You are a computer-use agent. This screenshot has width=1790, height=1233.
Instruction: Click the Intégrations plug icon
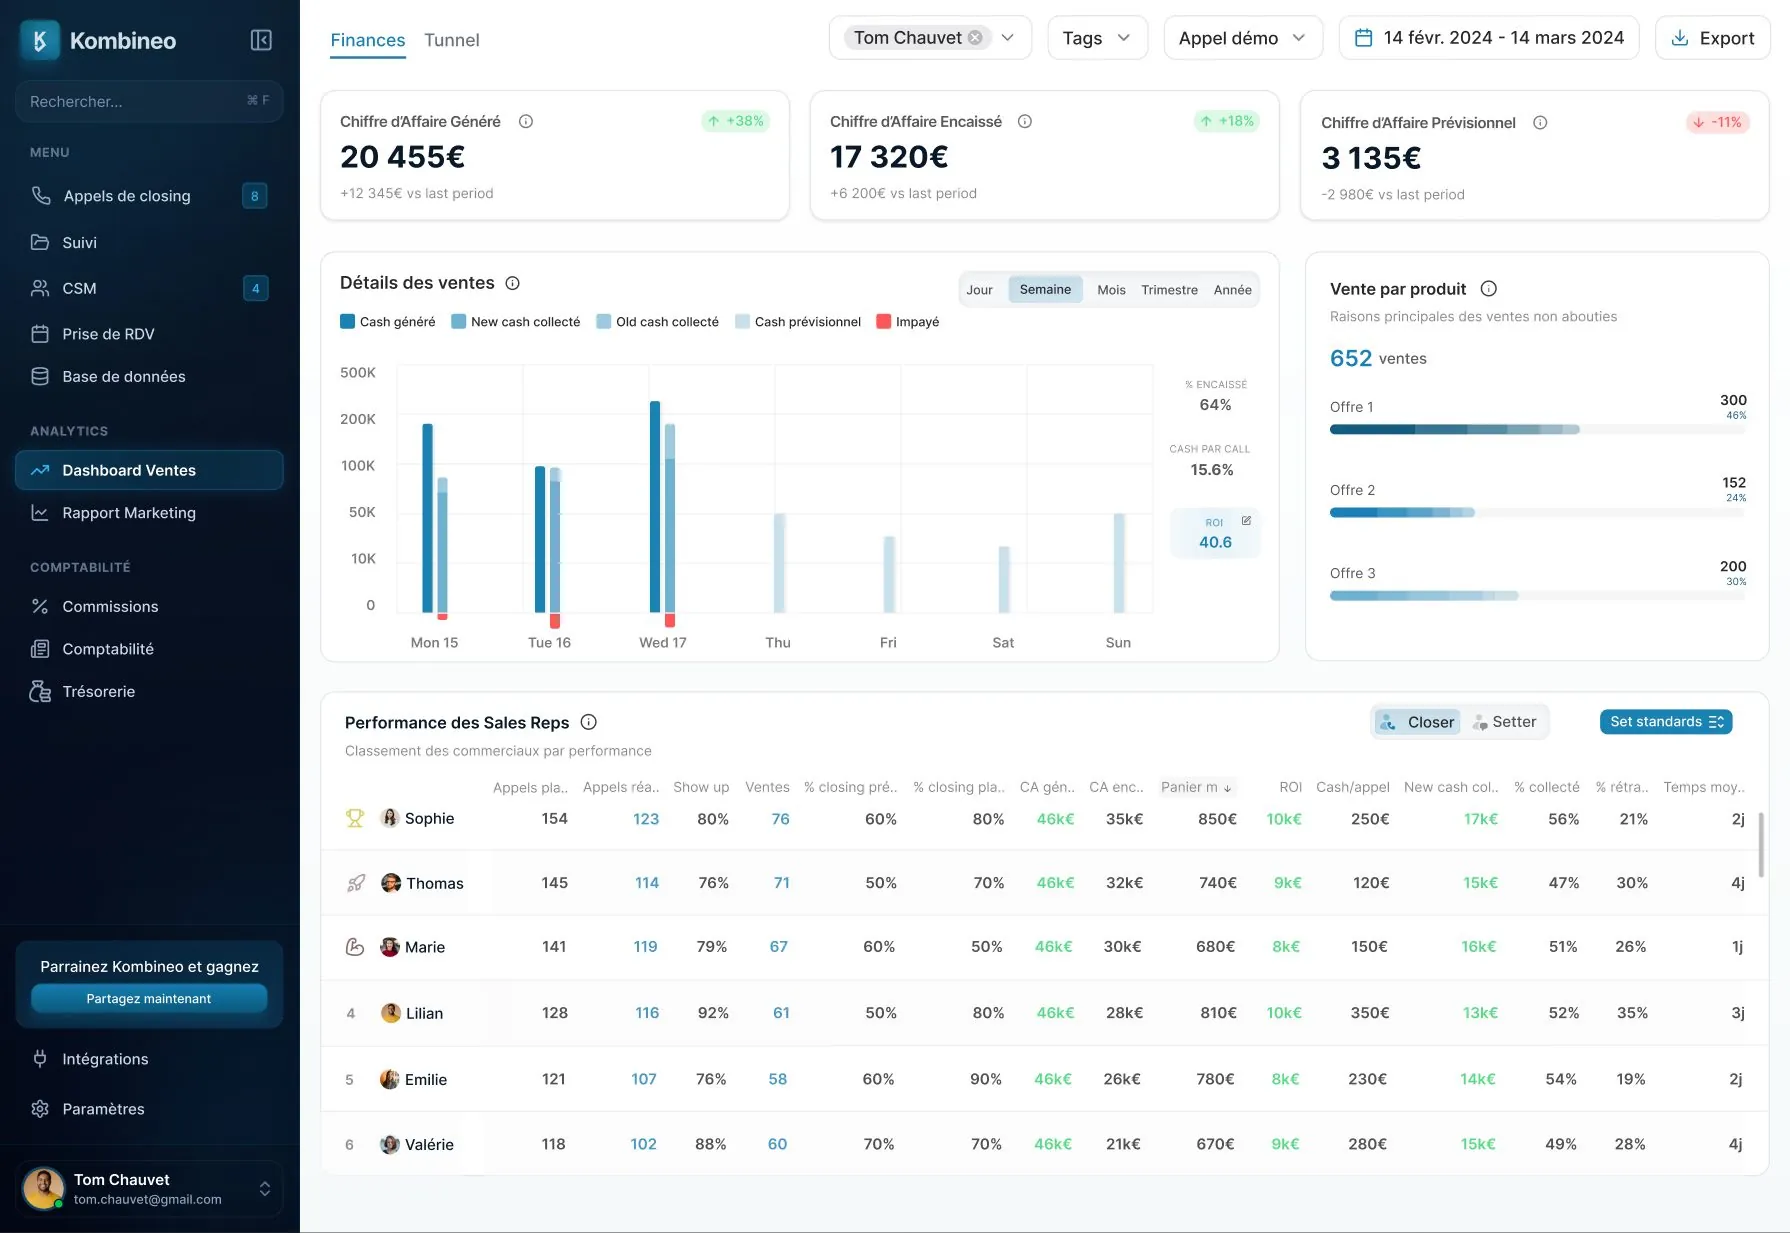[x=40, y=1058]
